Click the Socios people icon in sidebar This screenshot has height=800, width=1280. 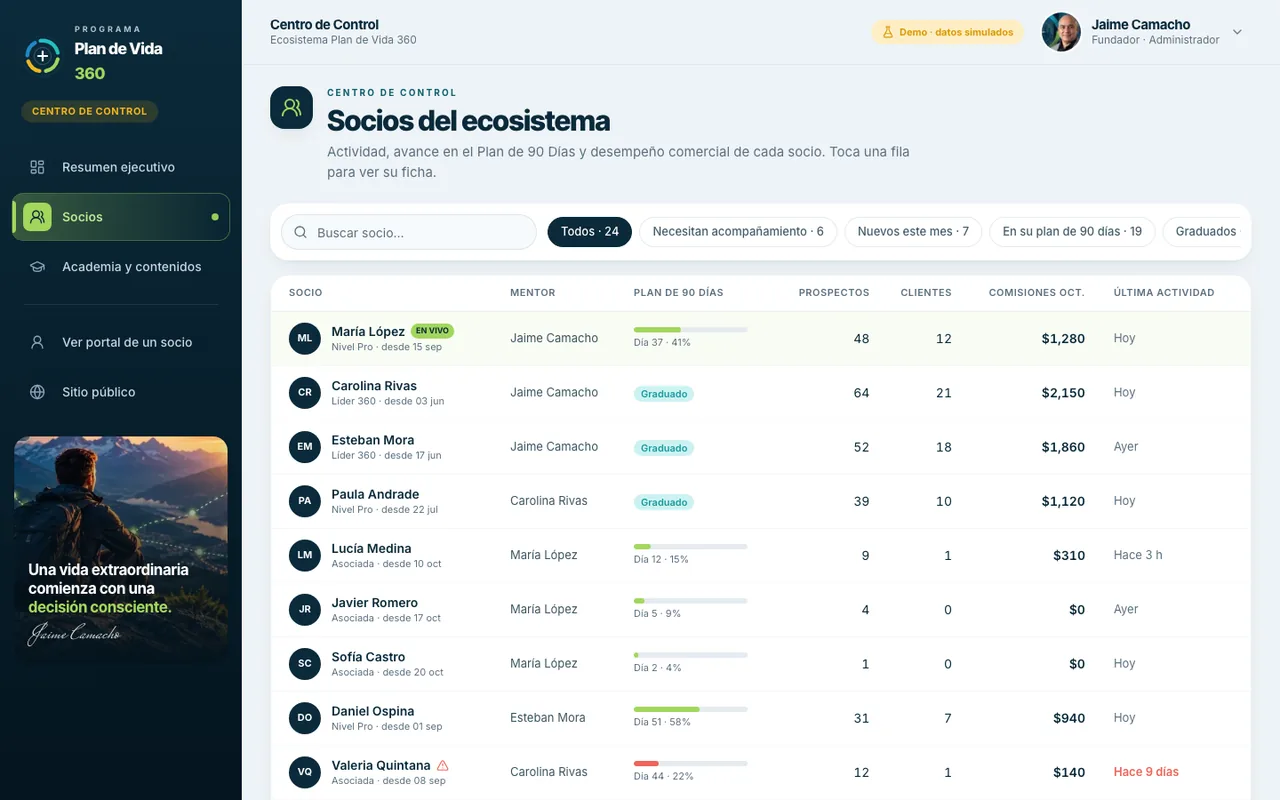[37, 217]
